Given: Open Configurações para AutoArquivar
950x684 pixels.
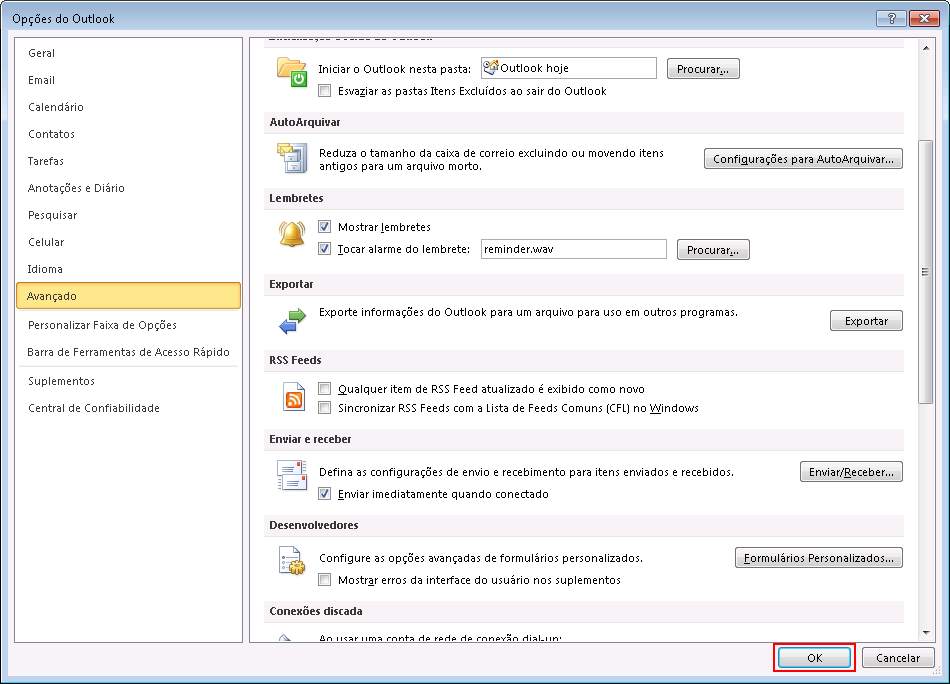Looking at the screenshot, I should [803, 159].
